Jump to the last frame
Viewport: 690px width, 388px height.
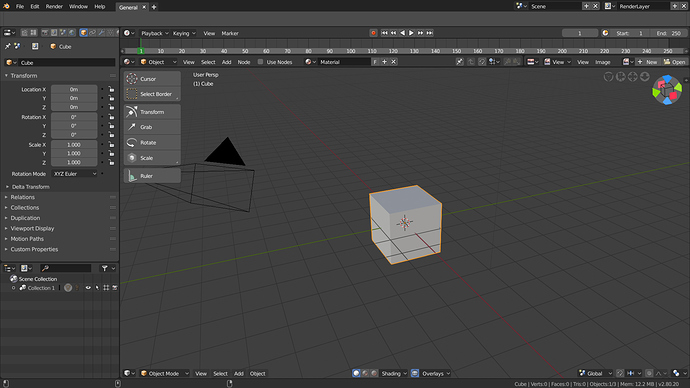tap(429, 33)
